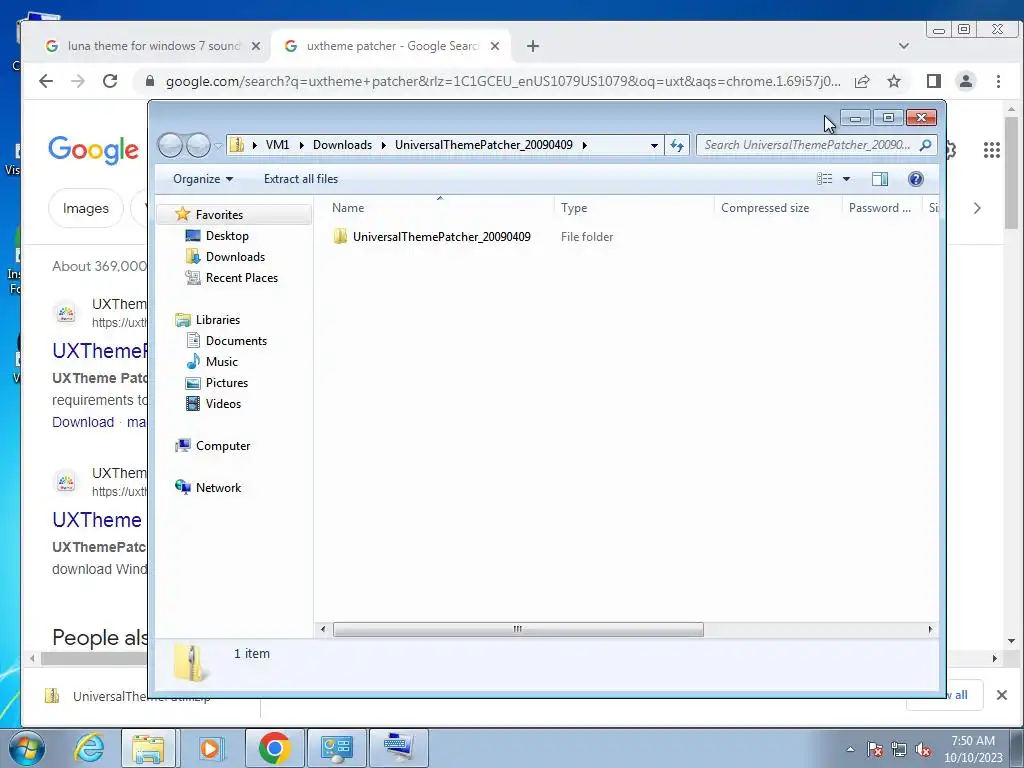Screen dimensions: 1024x768
Task: Open the Videos library
Action: 223,404
